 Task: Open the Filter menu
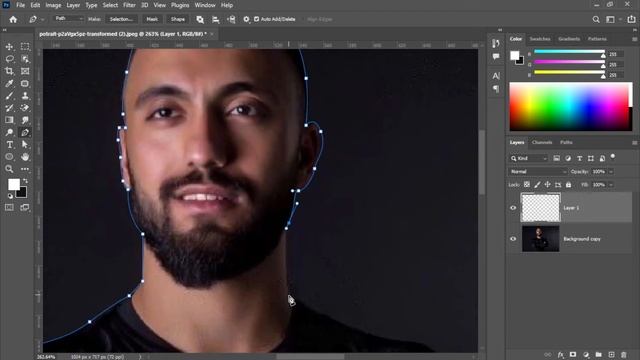coord(129,5)
